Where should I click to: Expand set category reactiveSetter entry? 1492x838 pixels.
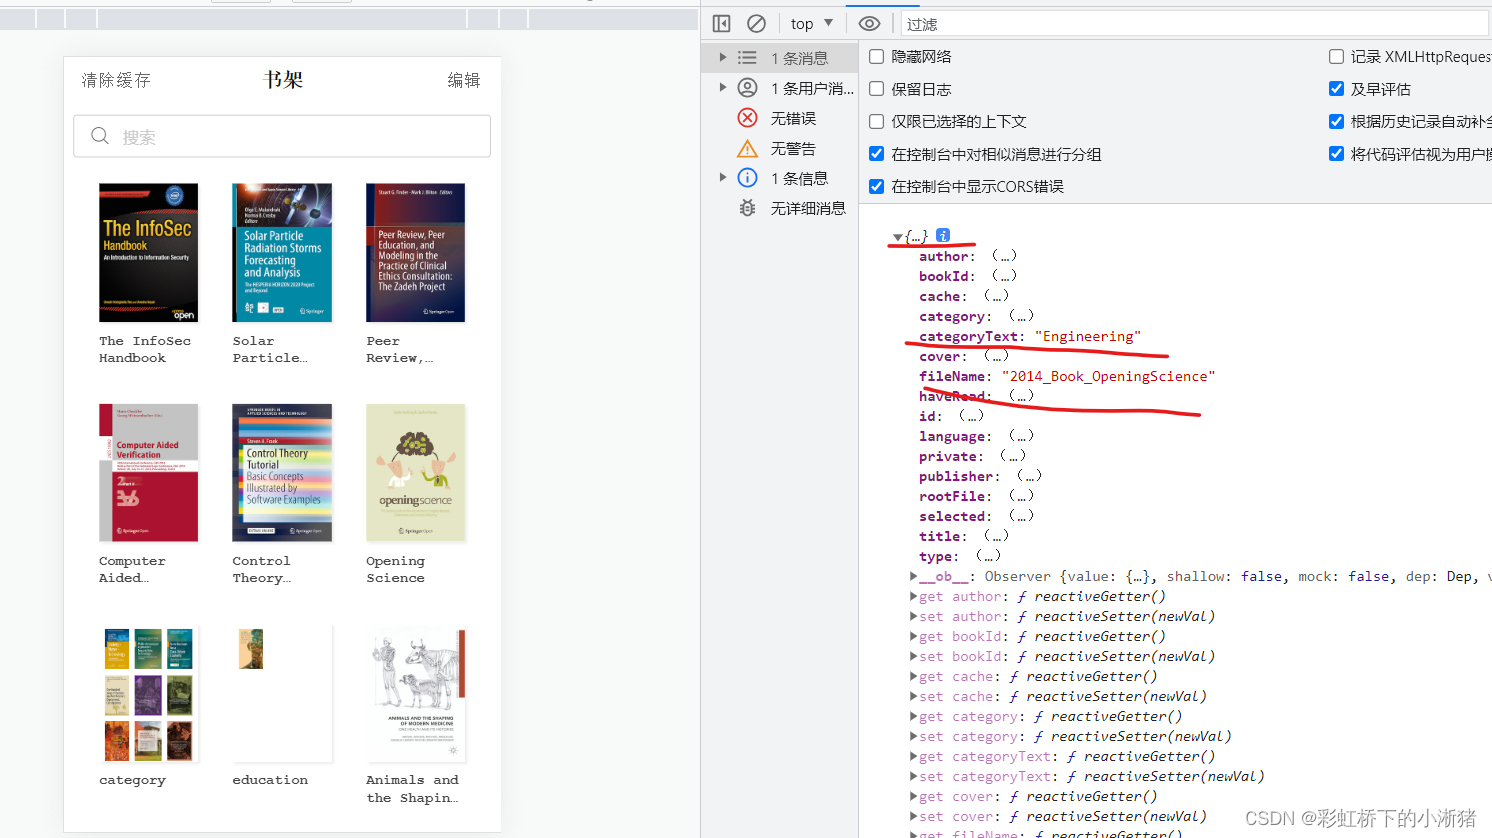(x=913, y=736)
